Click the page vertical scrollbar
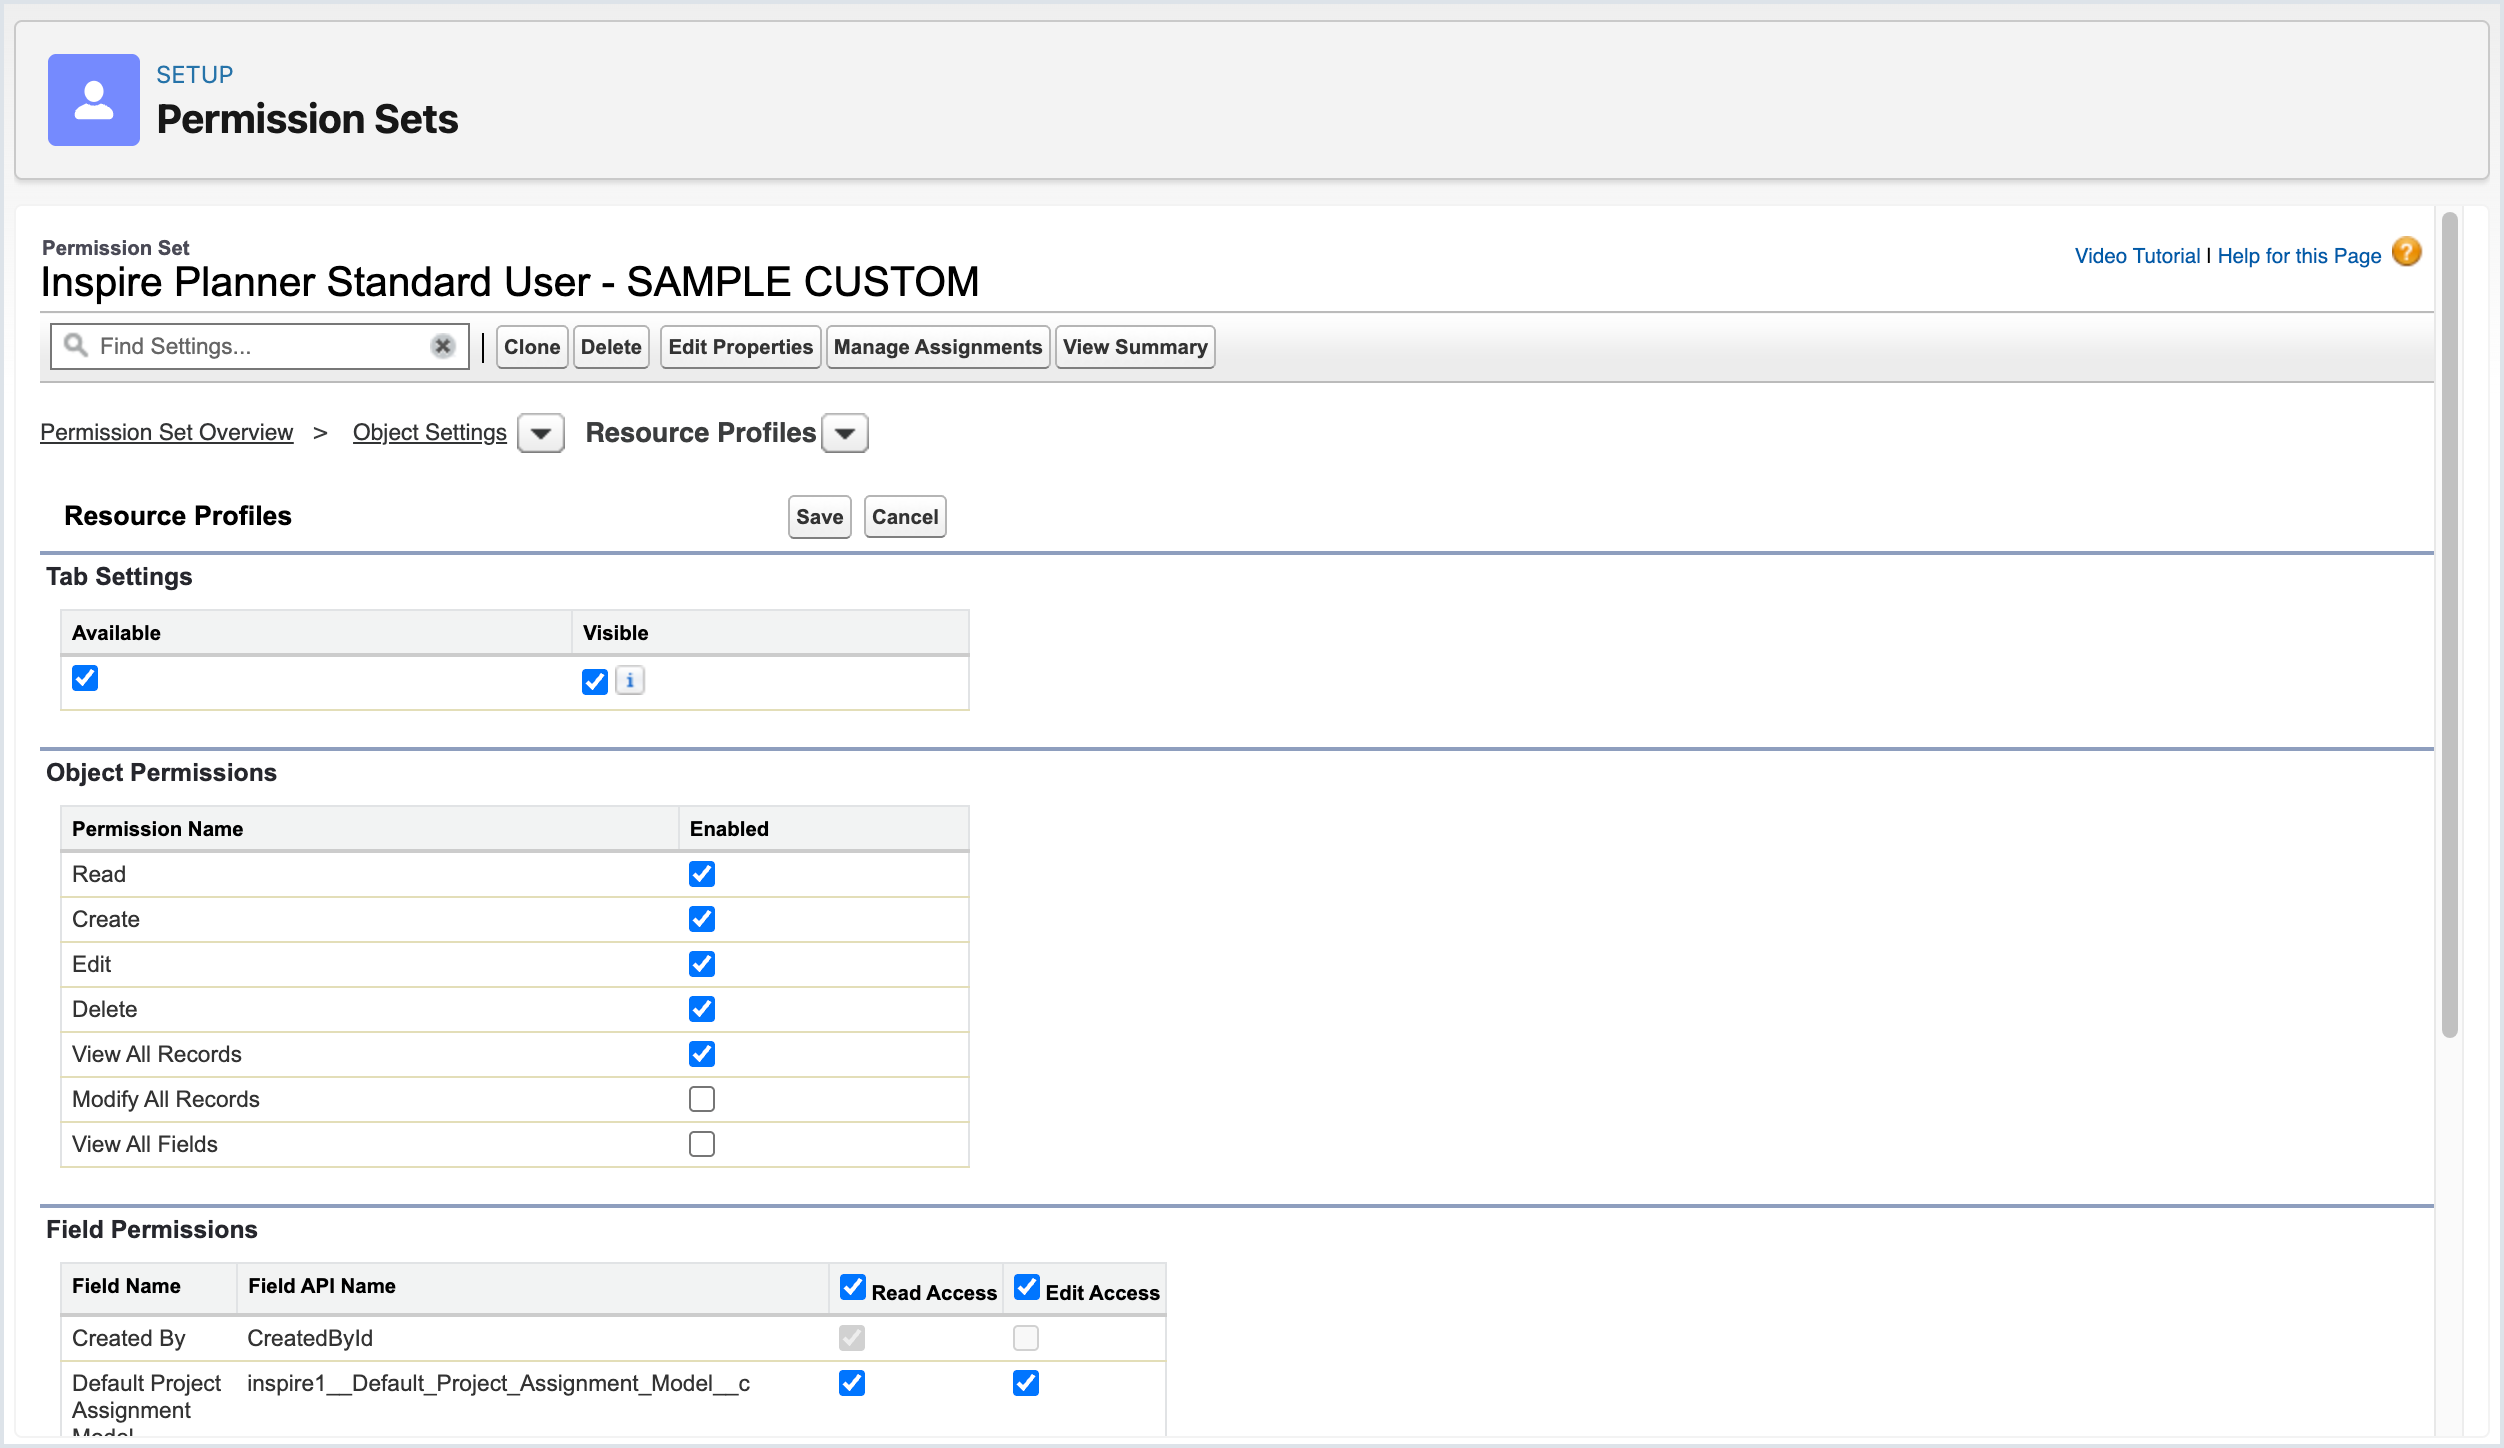2504x1448 pixels. point(2450,625)
